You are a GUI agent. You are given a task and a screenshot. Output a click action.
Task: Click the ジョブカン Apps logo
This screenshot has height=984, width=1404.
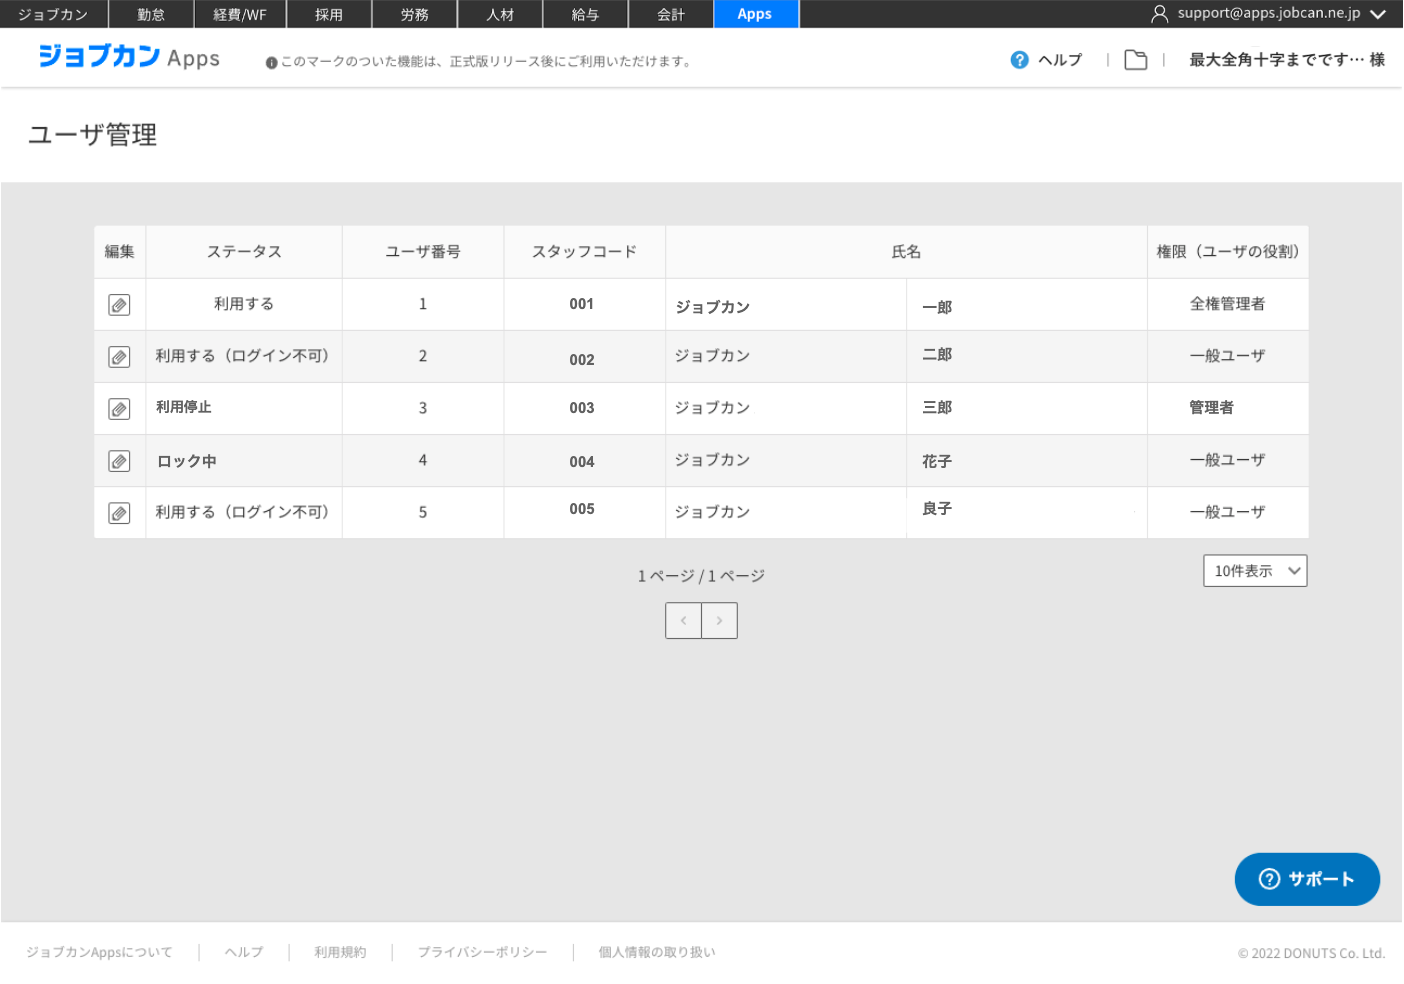click(x=129, y=57)
